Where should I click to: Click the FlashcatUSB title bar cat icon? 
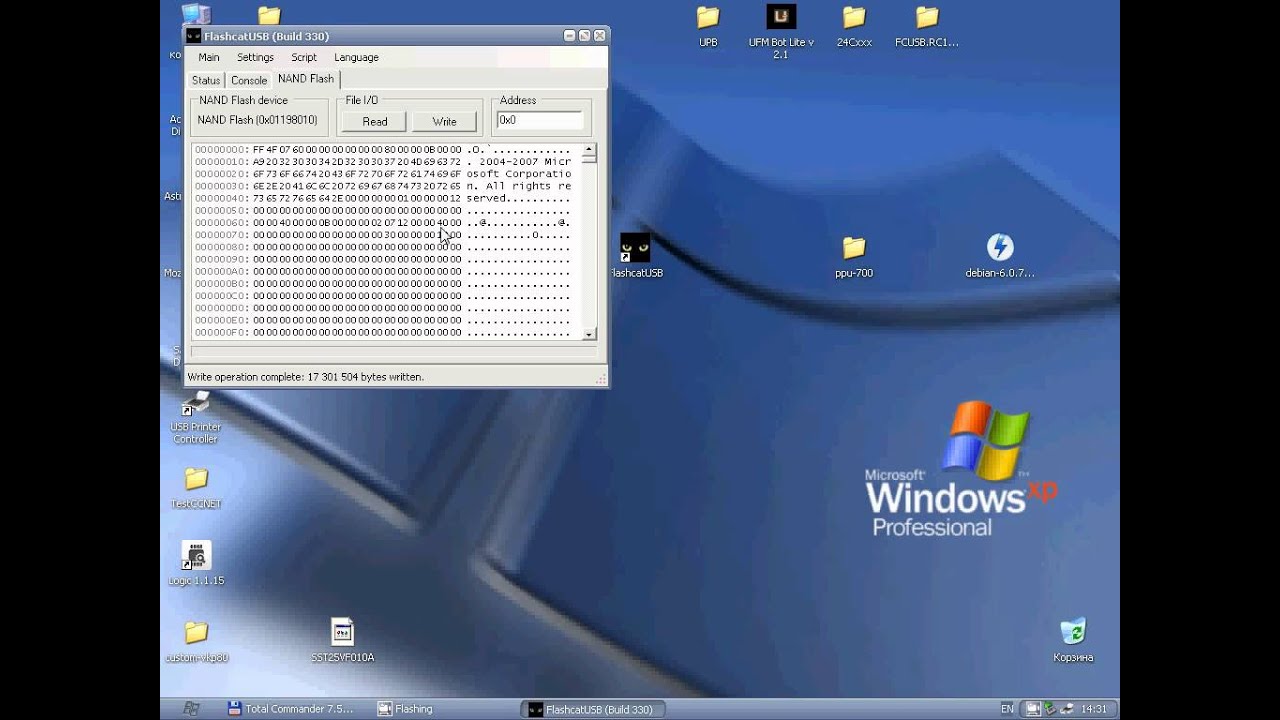[x=193, y=36]
